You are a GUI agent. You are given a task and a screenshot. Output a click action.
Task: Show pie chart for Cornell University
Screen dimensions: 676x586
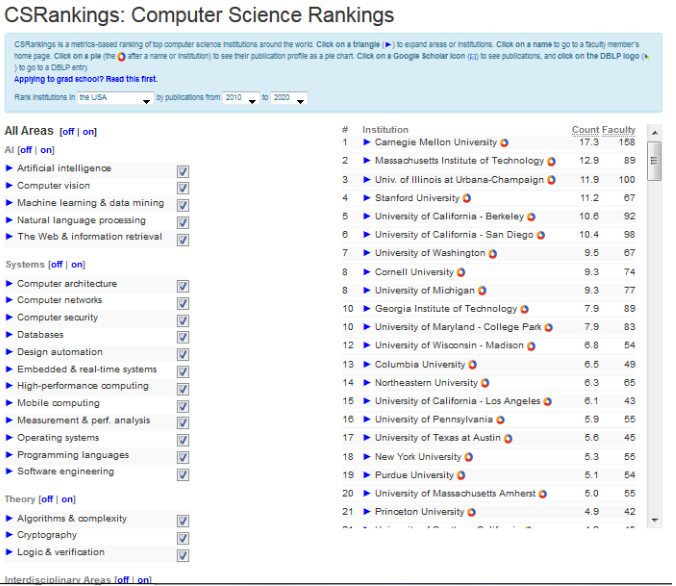tap(461, 272)
